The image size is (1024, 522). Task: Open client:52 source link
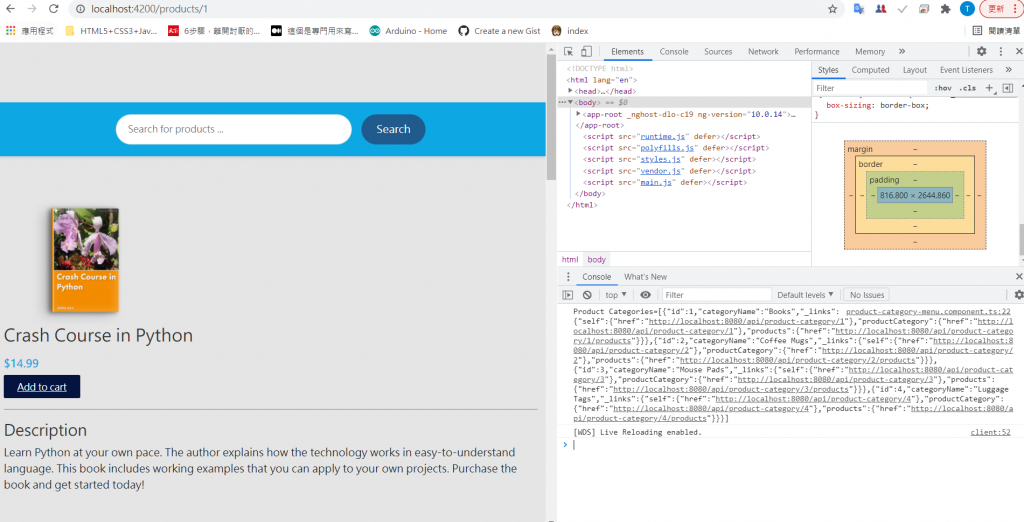coord(990,432)
